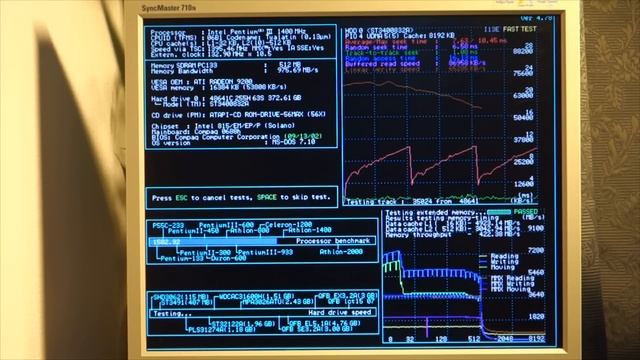
Task: Select the 'Hard drive 0' line
Action: coord(226,98)
